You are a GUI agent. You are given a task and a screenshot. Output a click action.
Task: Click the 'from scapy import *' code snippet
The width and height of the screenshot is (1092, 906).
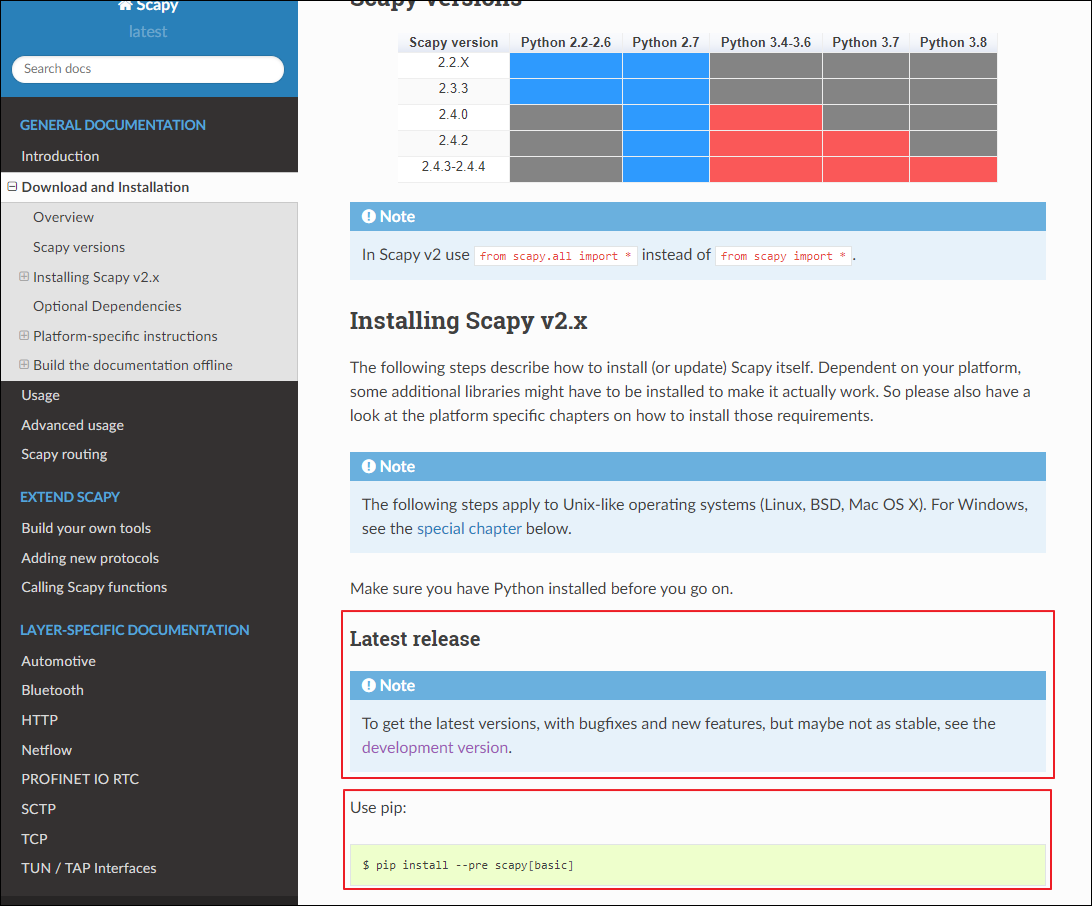[x=783, y=256]
